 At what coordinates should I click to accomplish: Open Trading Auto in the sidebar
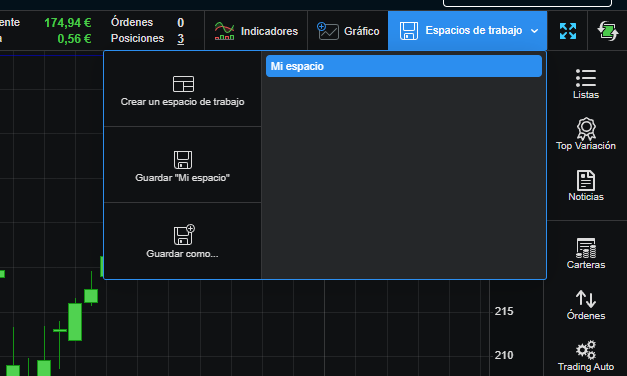coord(586,356)
